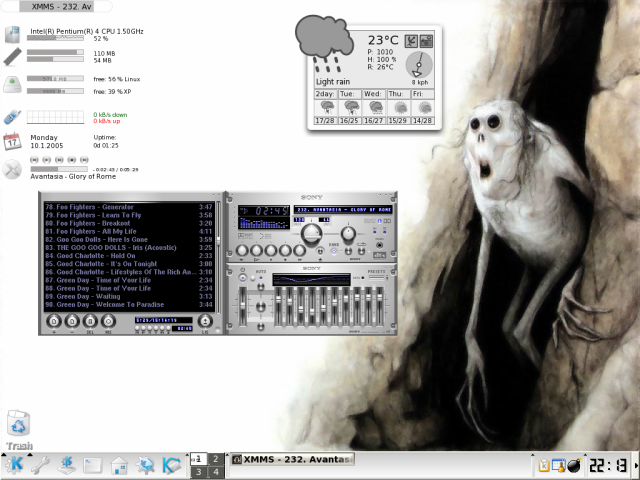The width and height of the screenshot is (640, 480).
Task: Click the desktop widget song progress bar
Action: point(59,169)
